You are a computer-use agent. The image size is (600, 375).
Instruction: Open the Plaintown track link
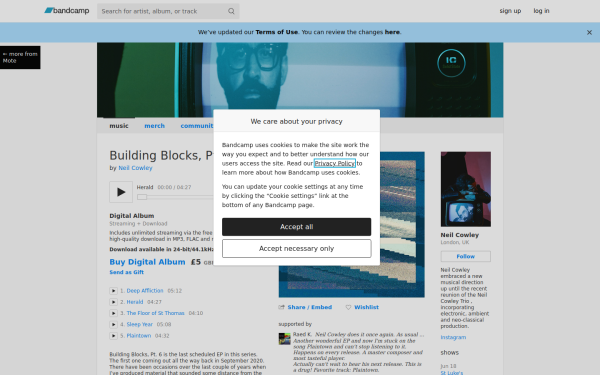coord(139,336)
